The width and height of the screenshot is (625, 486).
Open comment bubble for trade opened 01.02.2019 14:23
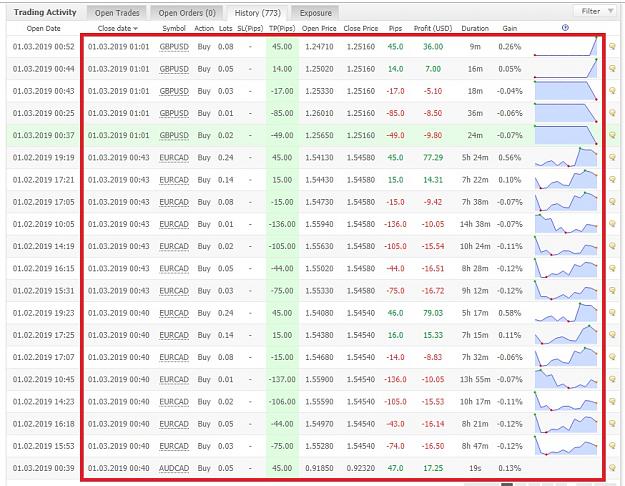click(x=613, y=401)
